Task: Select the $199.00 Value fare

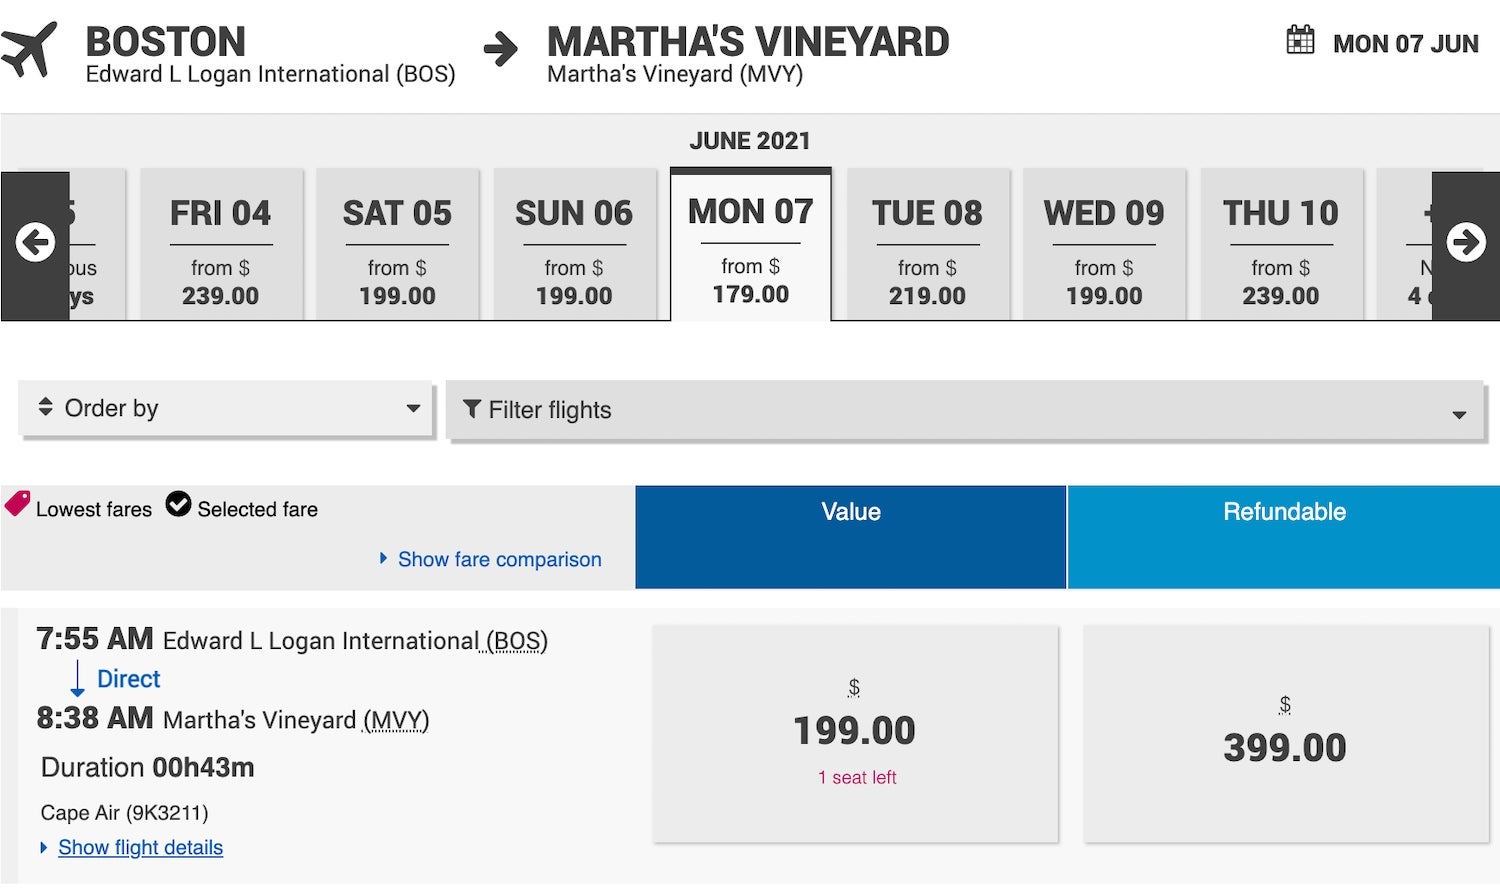Action: tap(855, 733)
